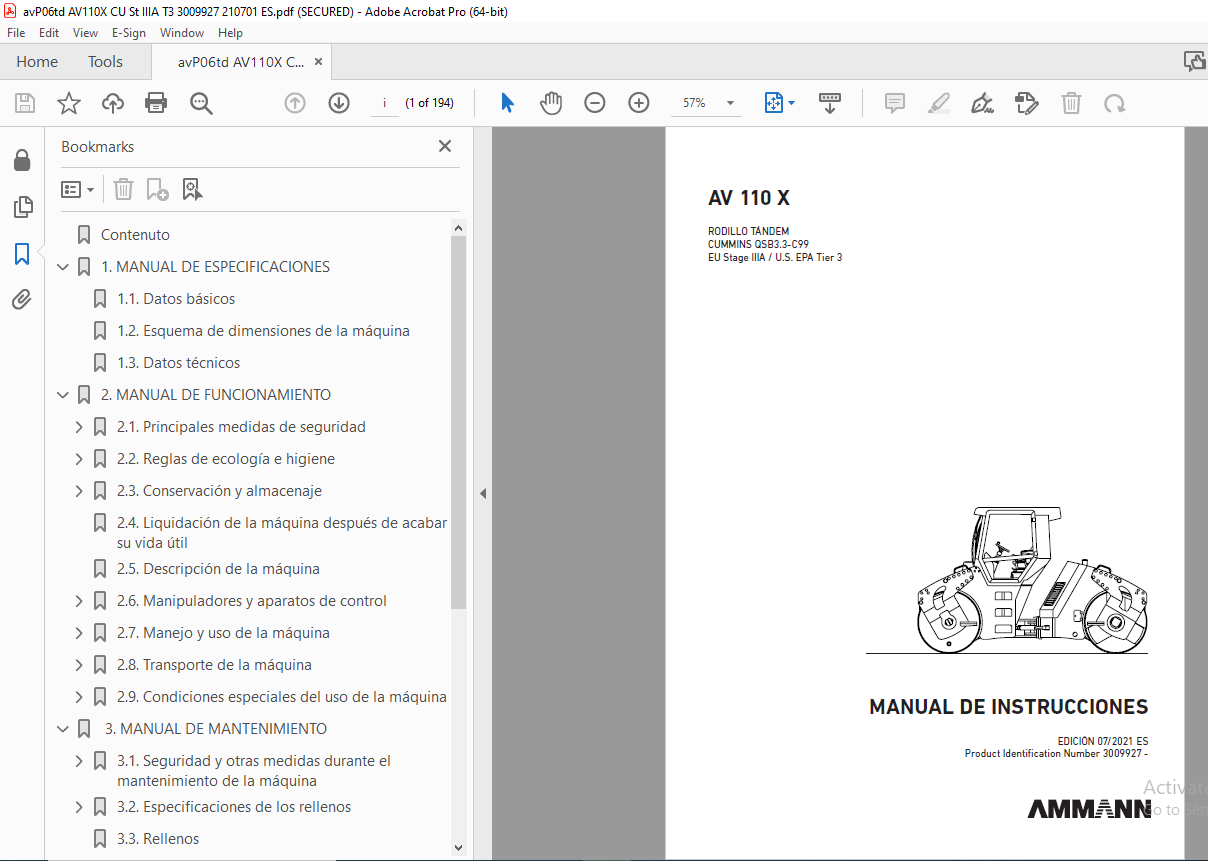Open bookmark 1.3. Datos técnicos

click(178, 363)
